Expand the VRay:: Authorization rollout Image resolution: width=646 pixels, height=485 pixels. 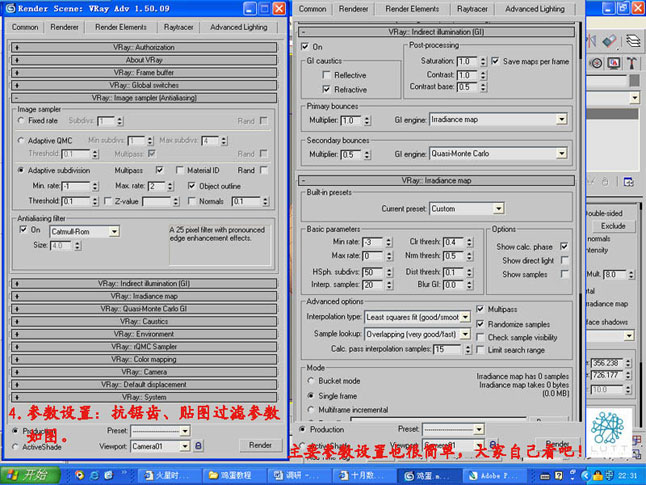click(x=144, y=47)
